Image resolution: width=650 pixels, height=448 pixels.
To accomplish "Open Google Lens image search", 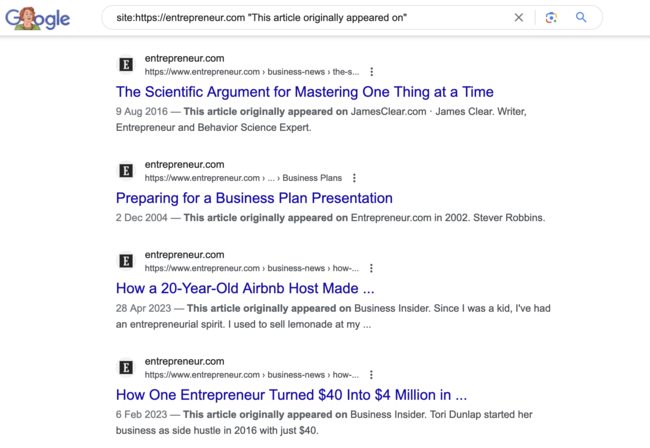I will tap(551, 17).
